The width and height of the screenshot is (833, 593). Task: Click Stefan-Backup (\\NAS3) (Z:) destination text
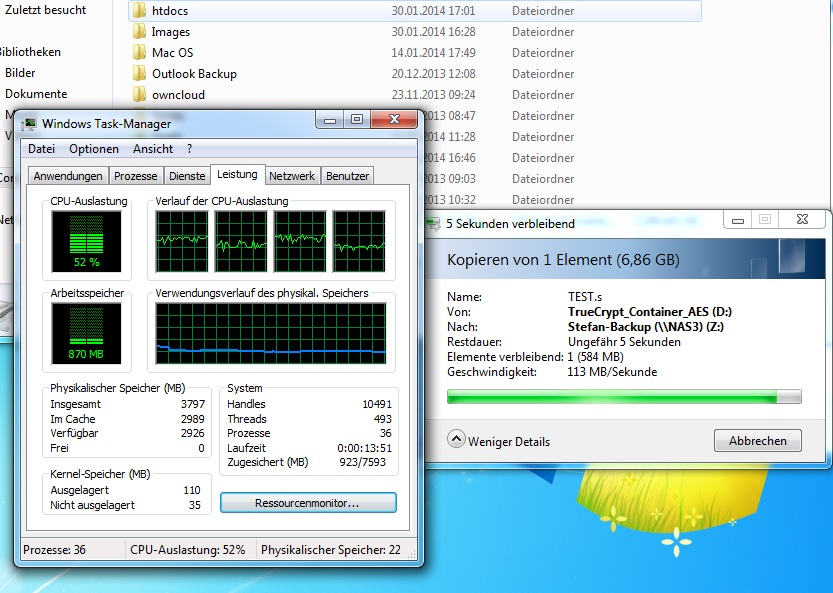(x=645, y=327)
